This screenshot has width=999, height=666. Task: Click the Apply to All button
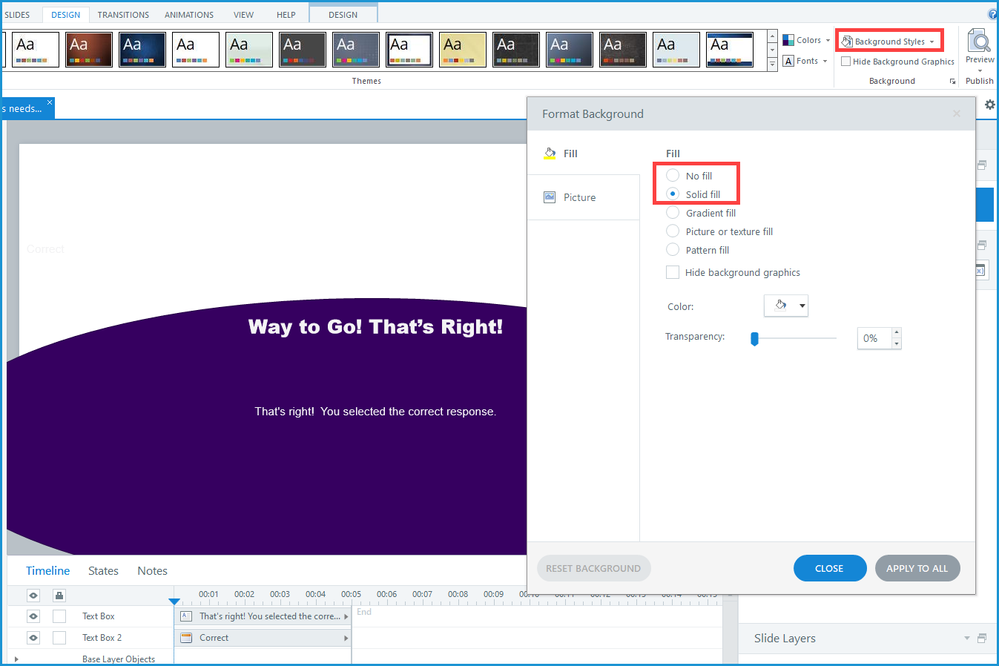pyautogui.click(x=917, y=568)
